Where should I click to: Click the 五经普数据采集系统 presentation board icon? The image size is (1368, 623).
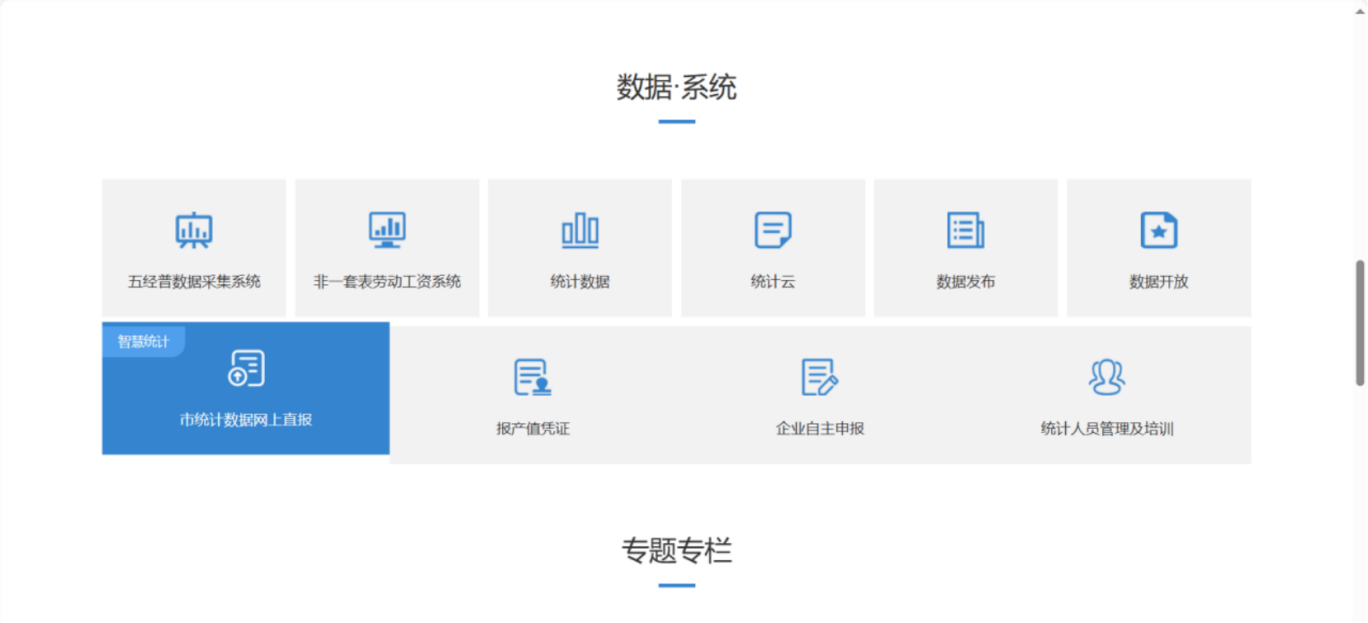(x=194, y=230)
